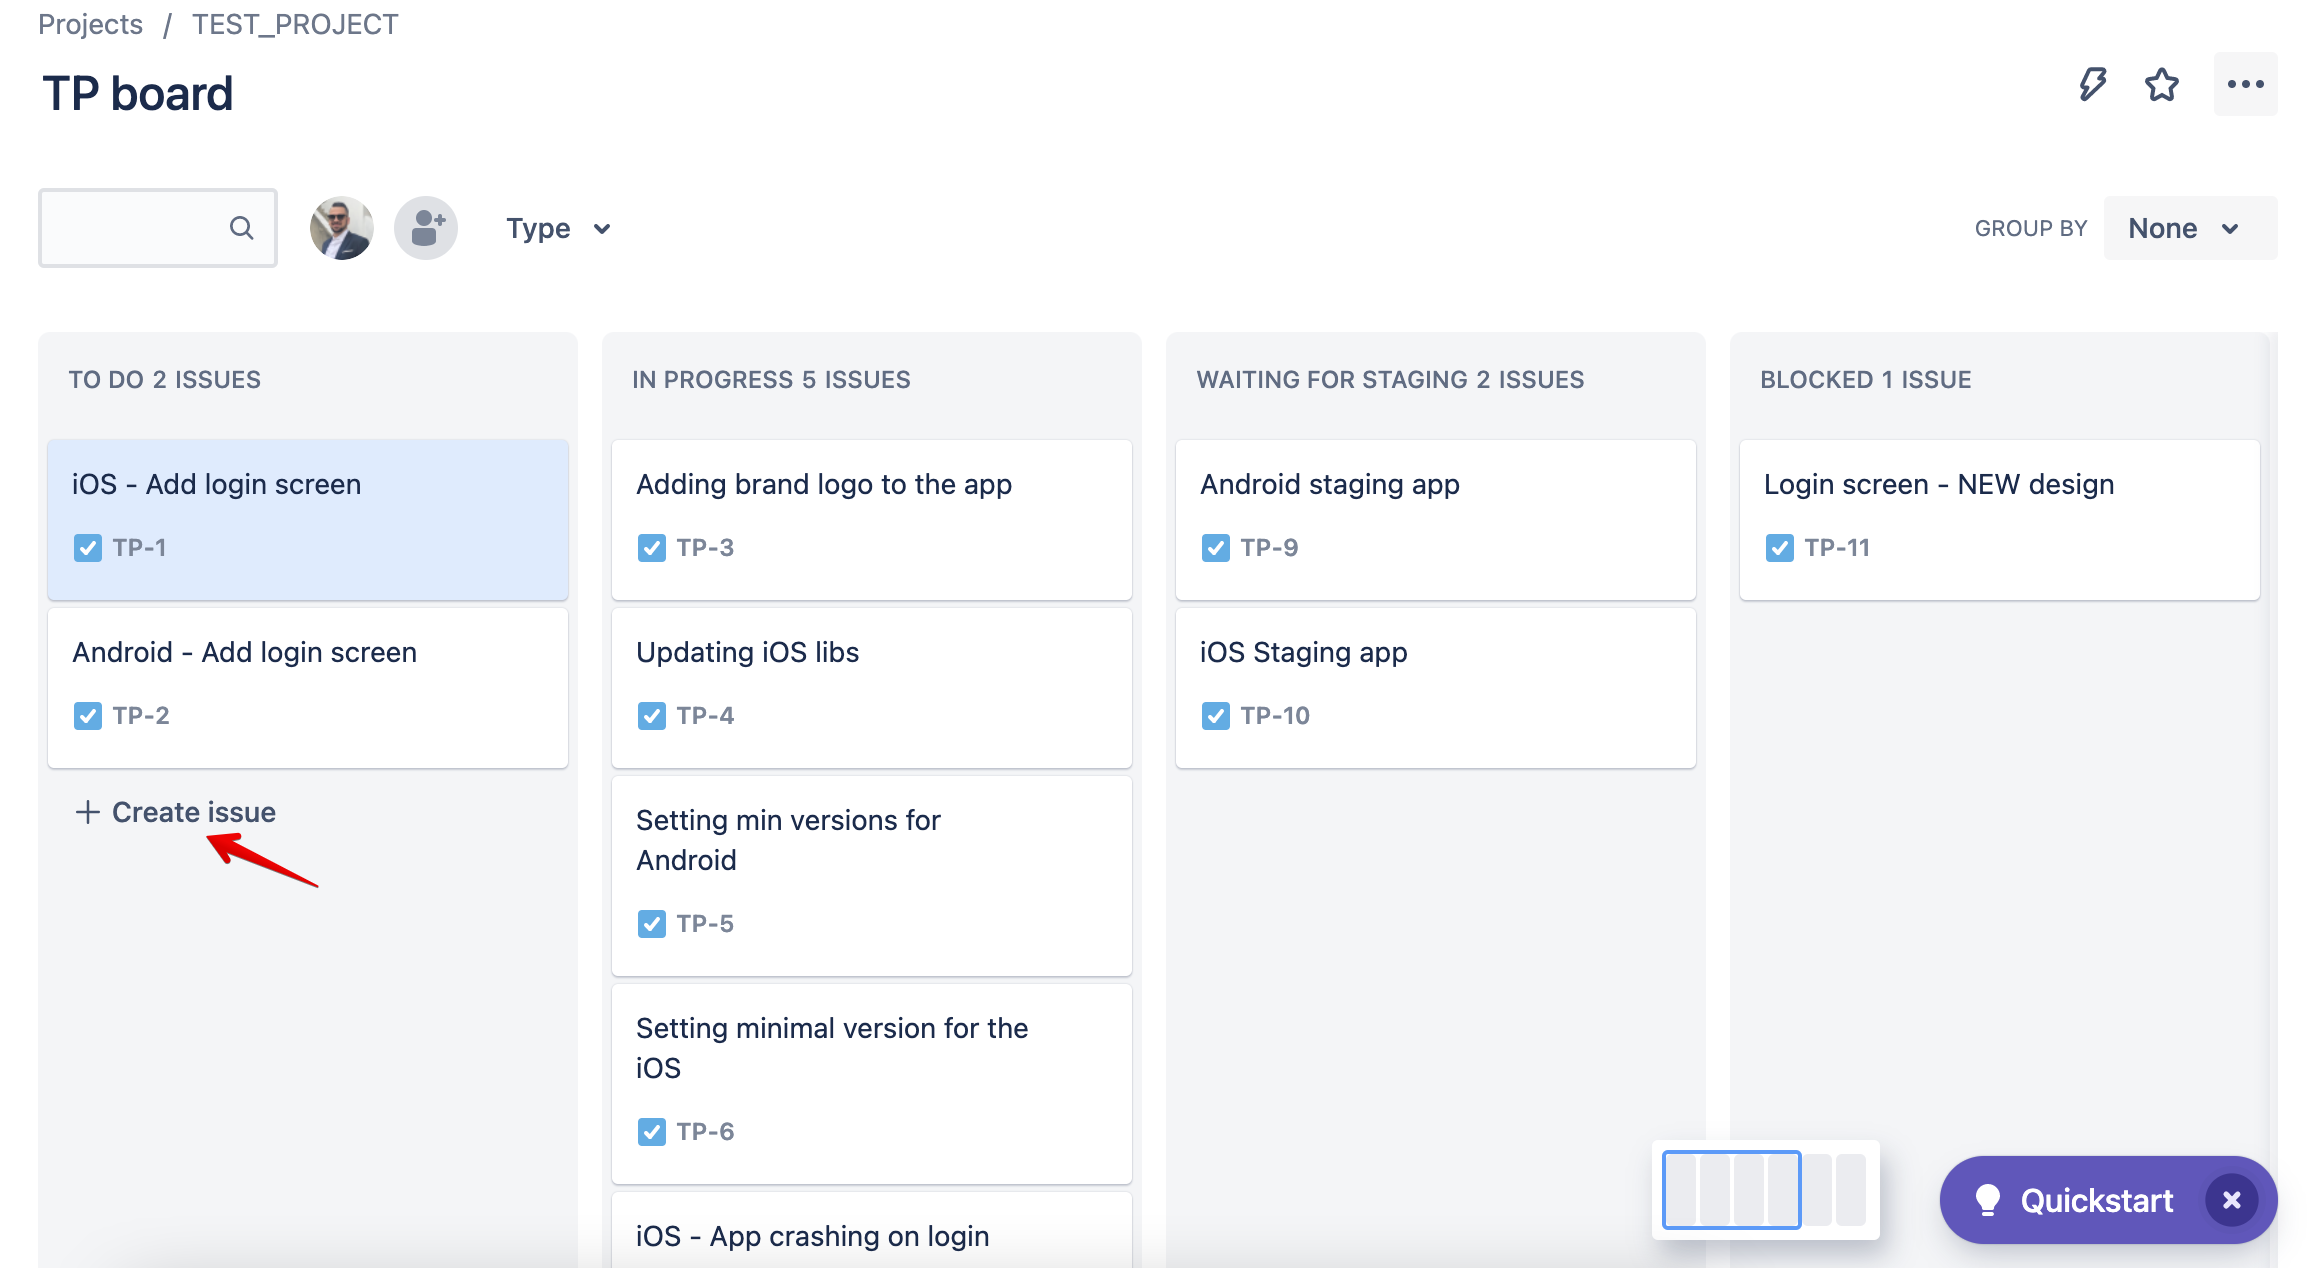Click the task type icon on TP-11
This screenshot has width=2318, height=1268.
tap(1779, 548)
